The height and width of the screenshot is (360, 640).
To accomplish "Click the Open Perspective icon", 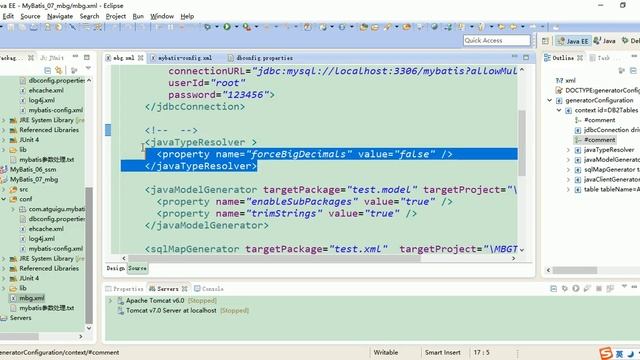I will tap(545, 40).
